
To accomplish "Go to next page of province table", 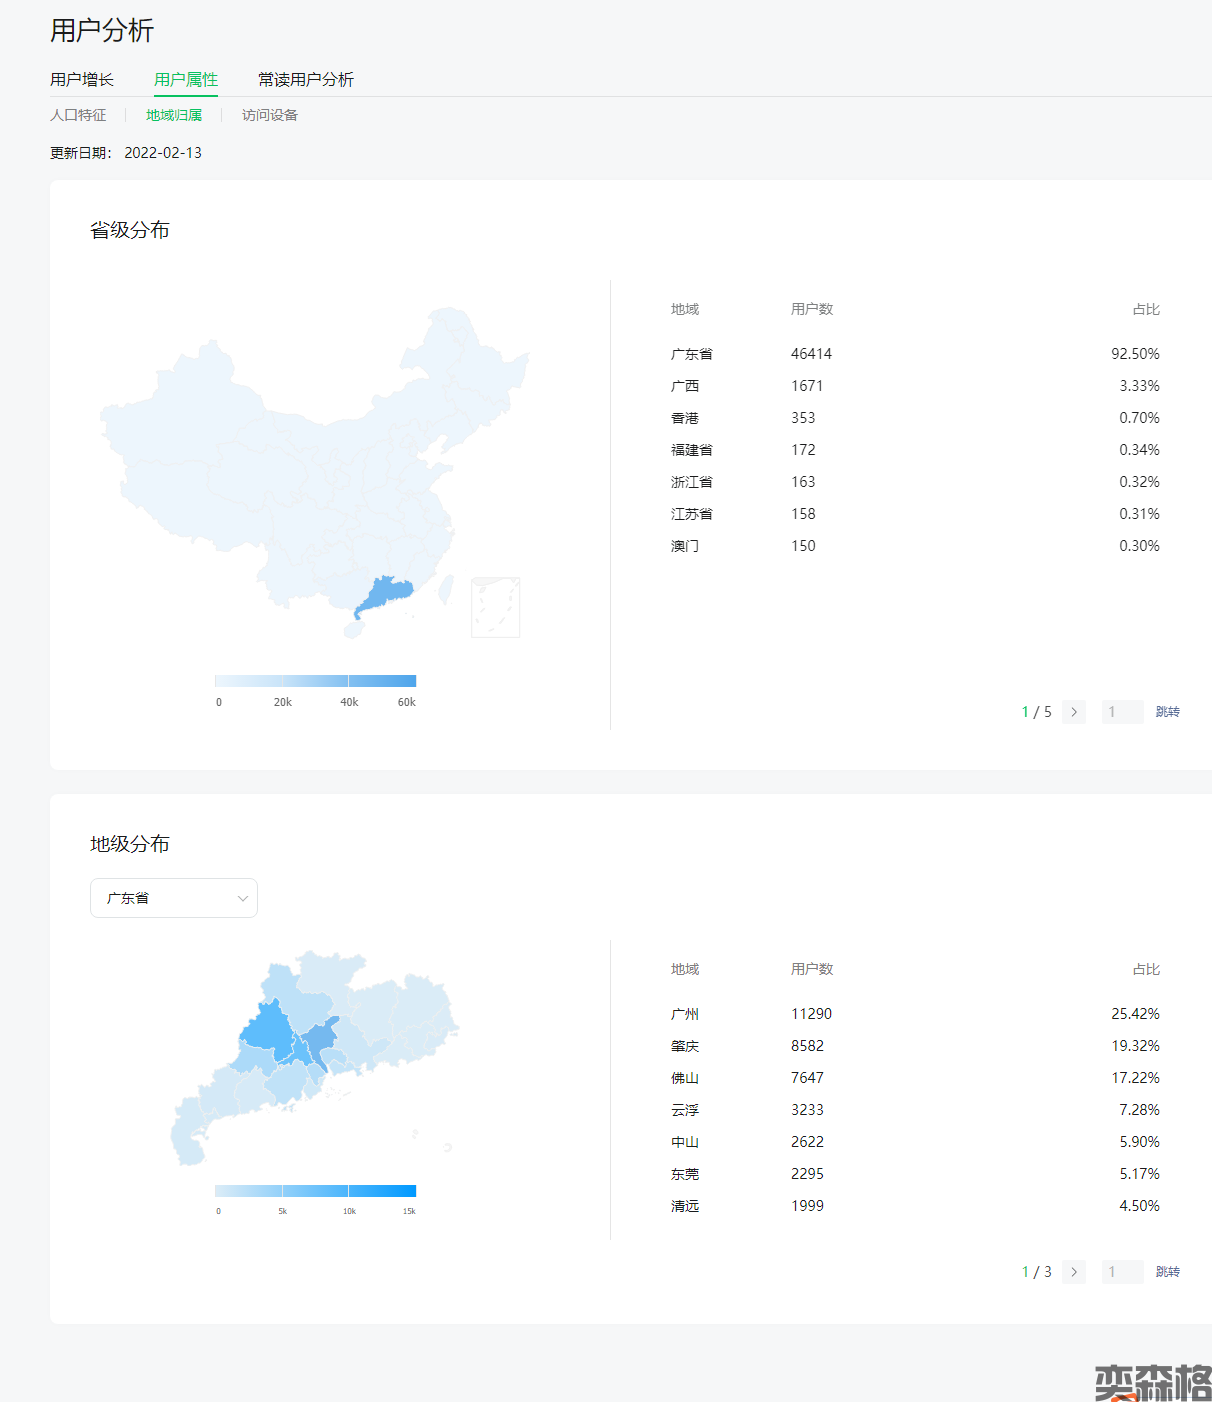I will pyautogui.click(x=1074, y=712).
